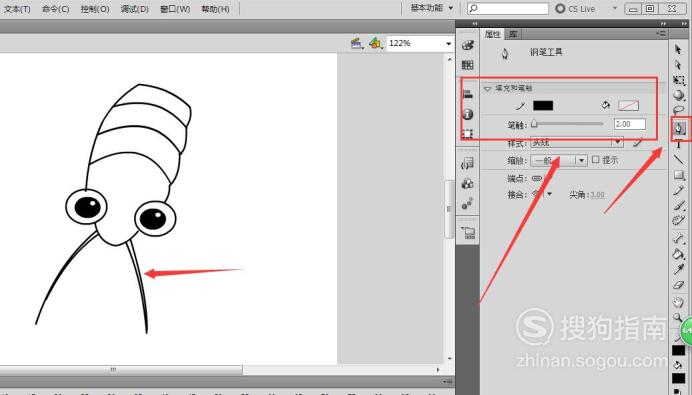Open the 命令(C) menu
The height and width of the screenshot is (395, 692).
pyautogui.click(x=56, y=8)
